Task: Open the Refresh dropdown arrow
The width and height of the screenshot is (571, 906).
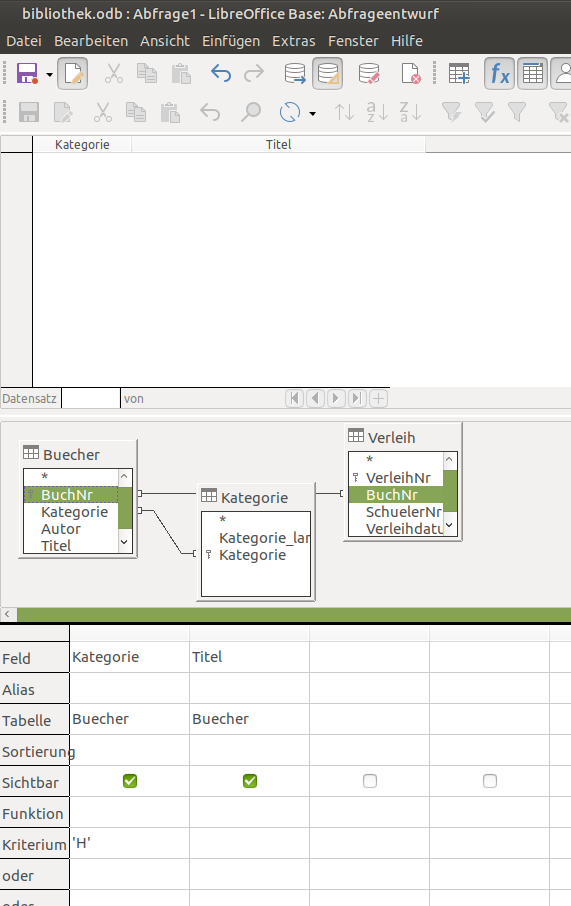Action: [x=313, y=113]
